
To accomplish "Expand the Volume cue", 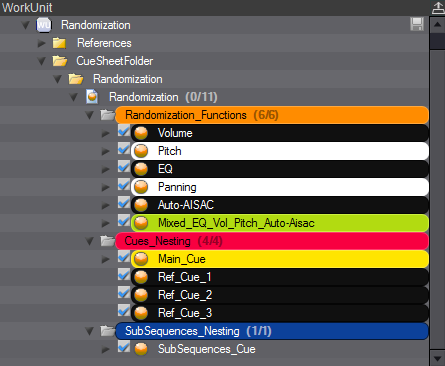I will point(105,133).
